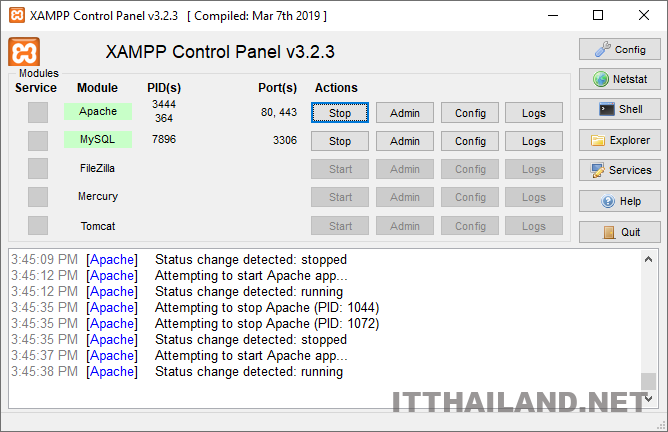Click the FileZilla module name
Image resolution: width=668 pixels, height=432 pixels.
click(x=98, y=168)
